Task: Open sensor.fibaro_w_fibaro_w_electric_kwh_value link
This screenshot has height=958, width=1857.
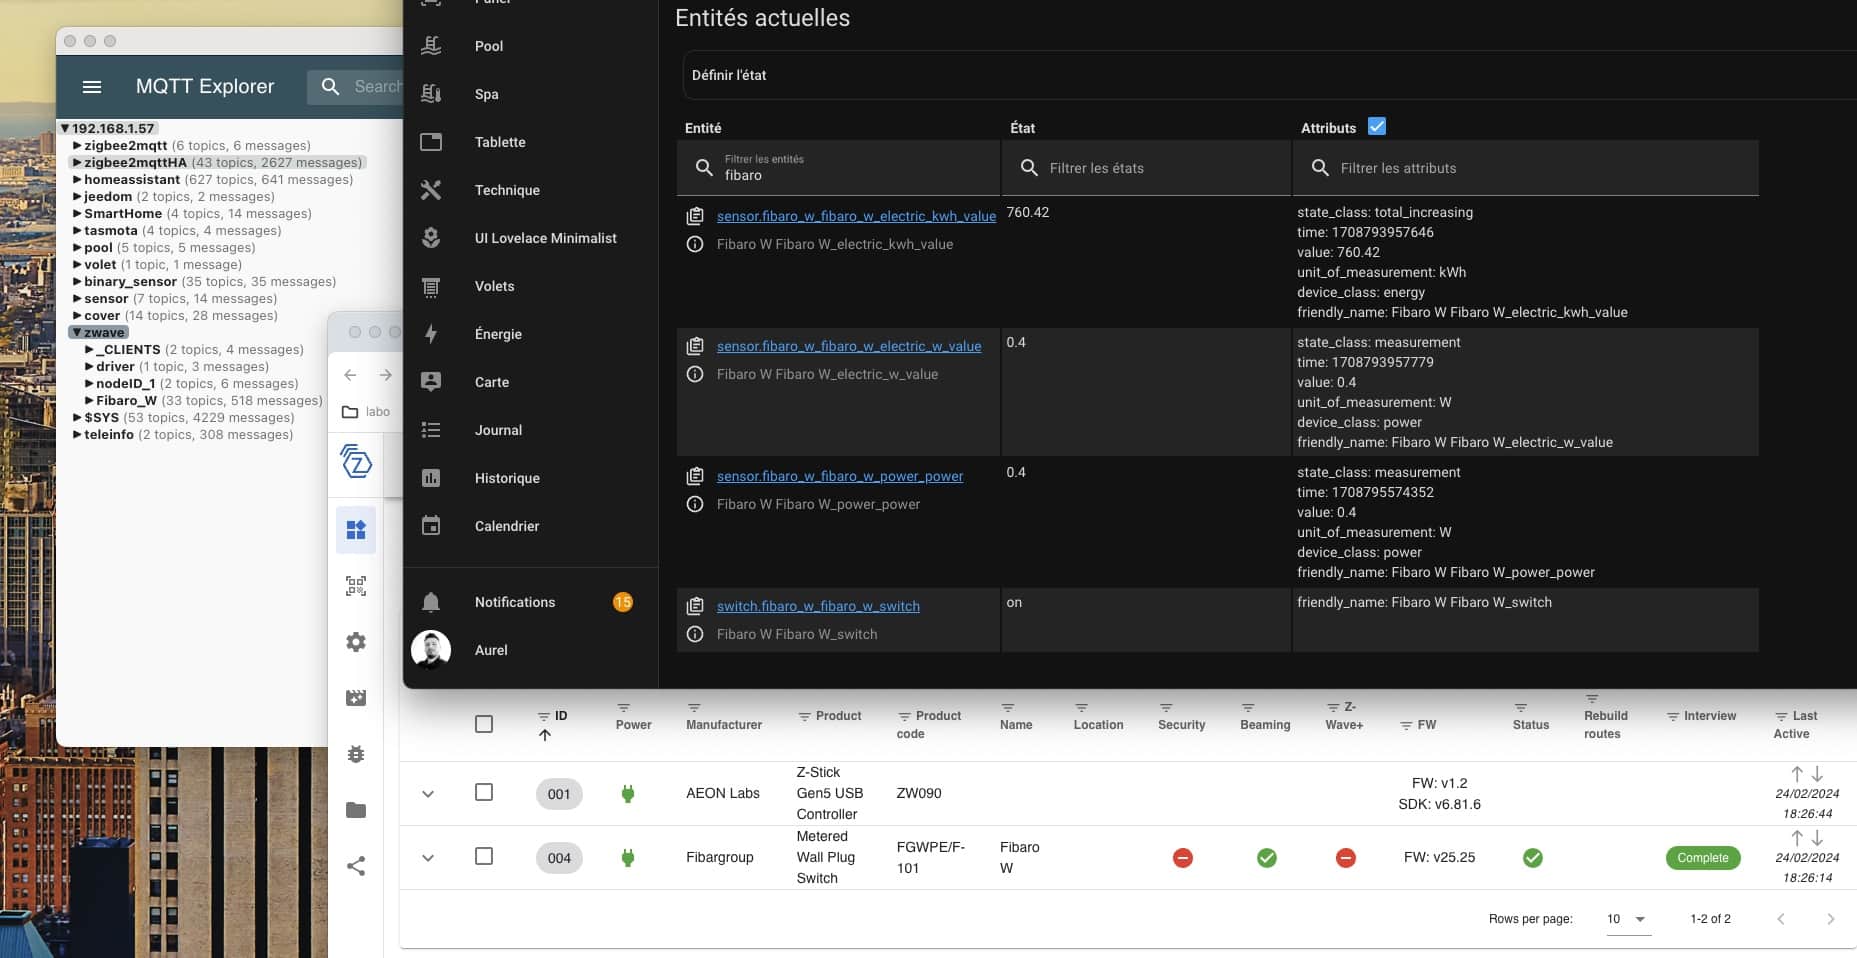Action: (856, 216)
